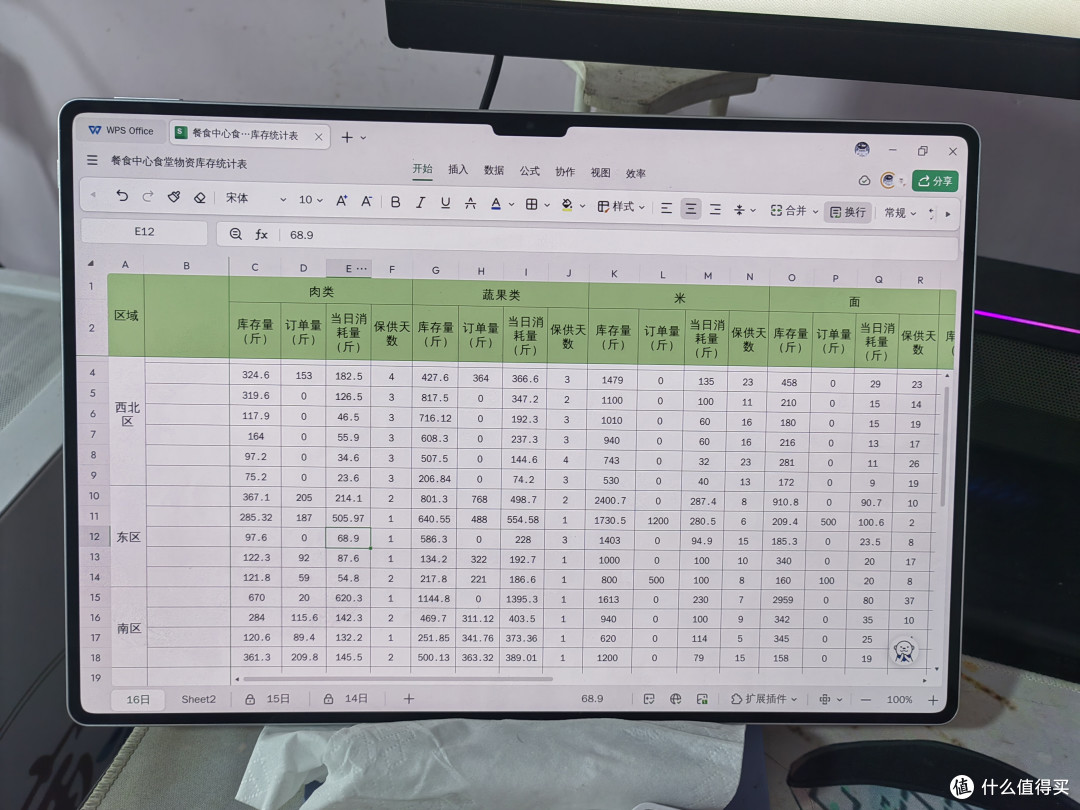
Task: Apply font color A icon
Action: tap(496, 204)
